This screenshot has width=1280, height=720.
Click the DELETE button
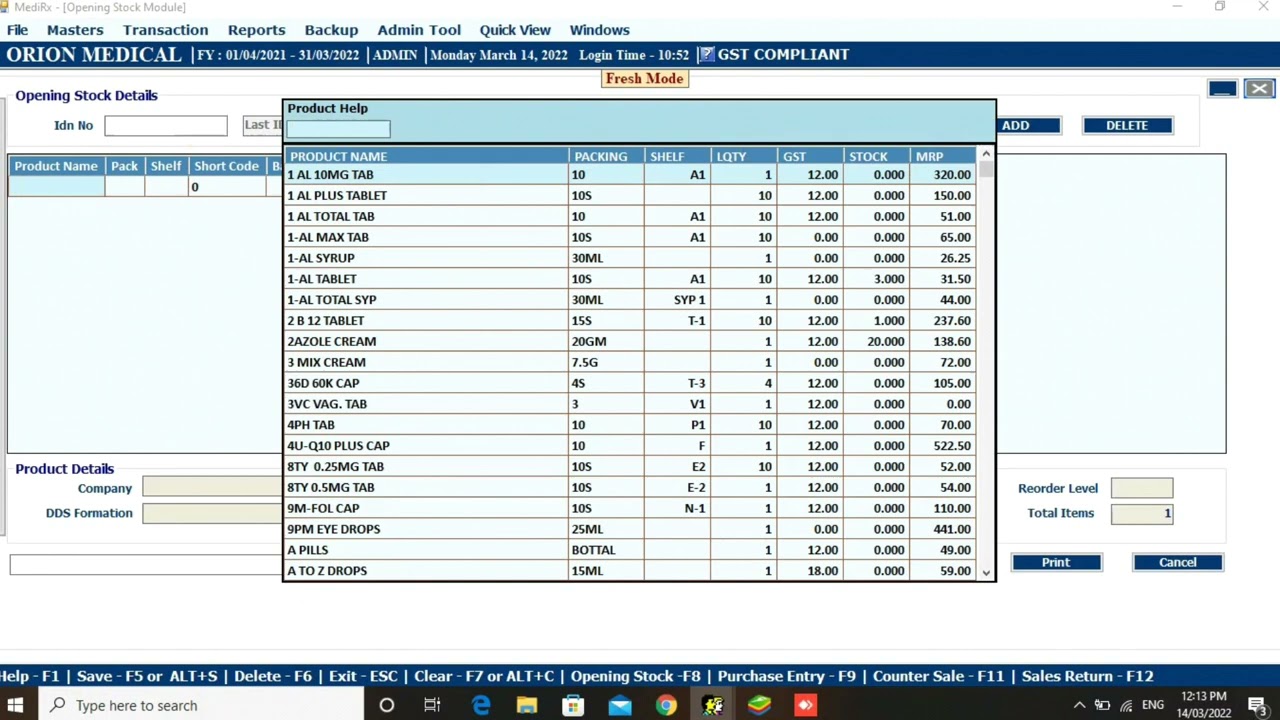pos(1127,125)
